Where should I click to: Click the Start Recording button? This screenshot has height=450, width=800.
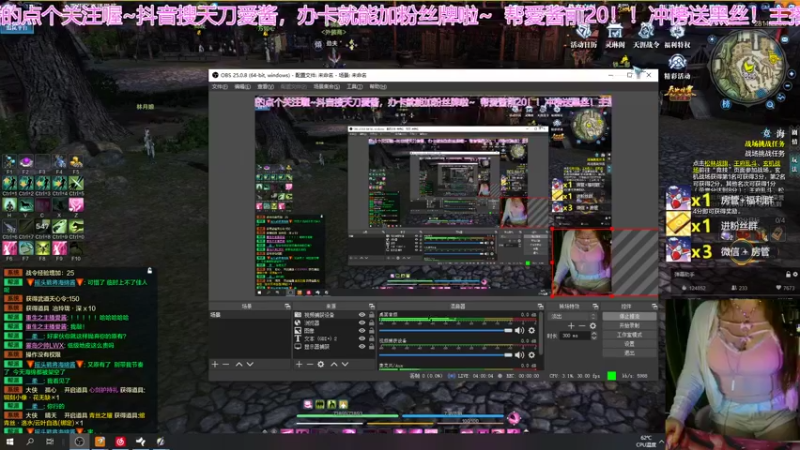coord(629,326)
